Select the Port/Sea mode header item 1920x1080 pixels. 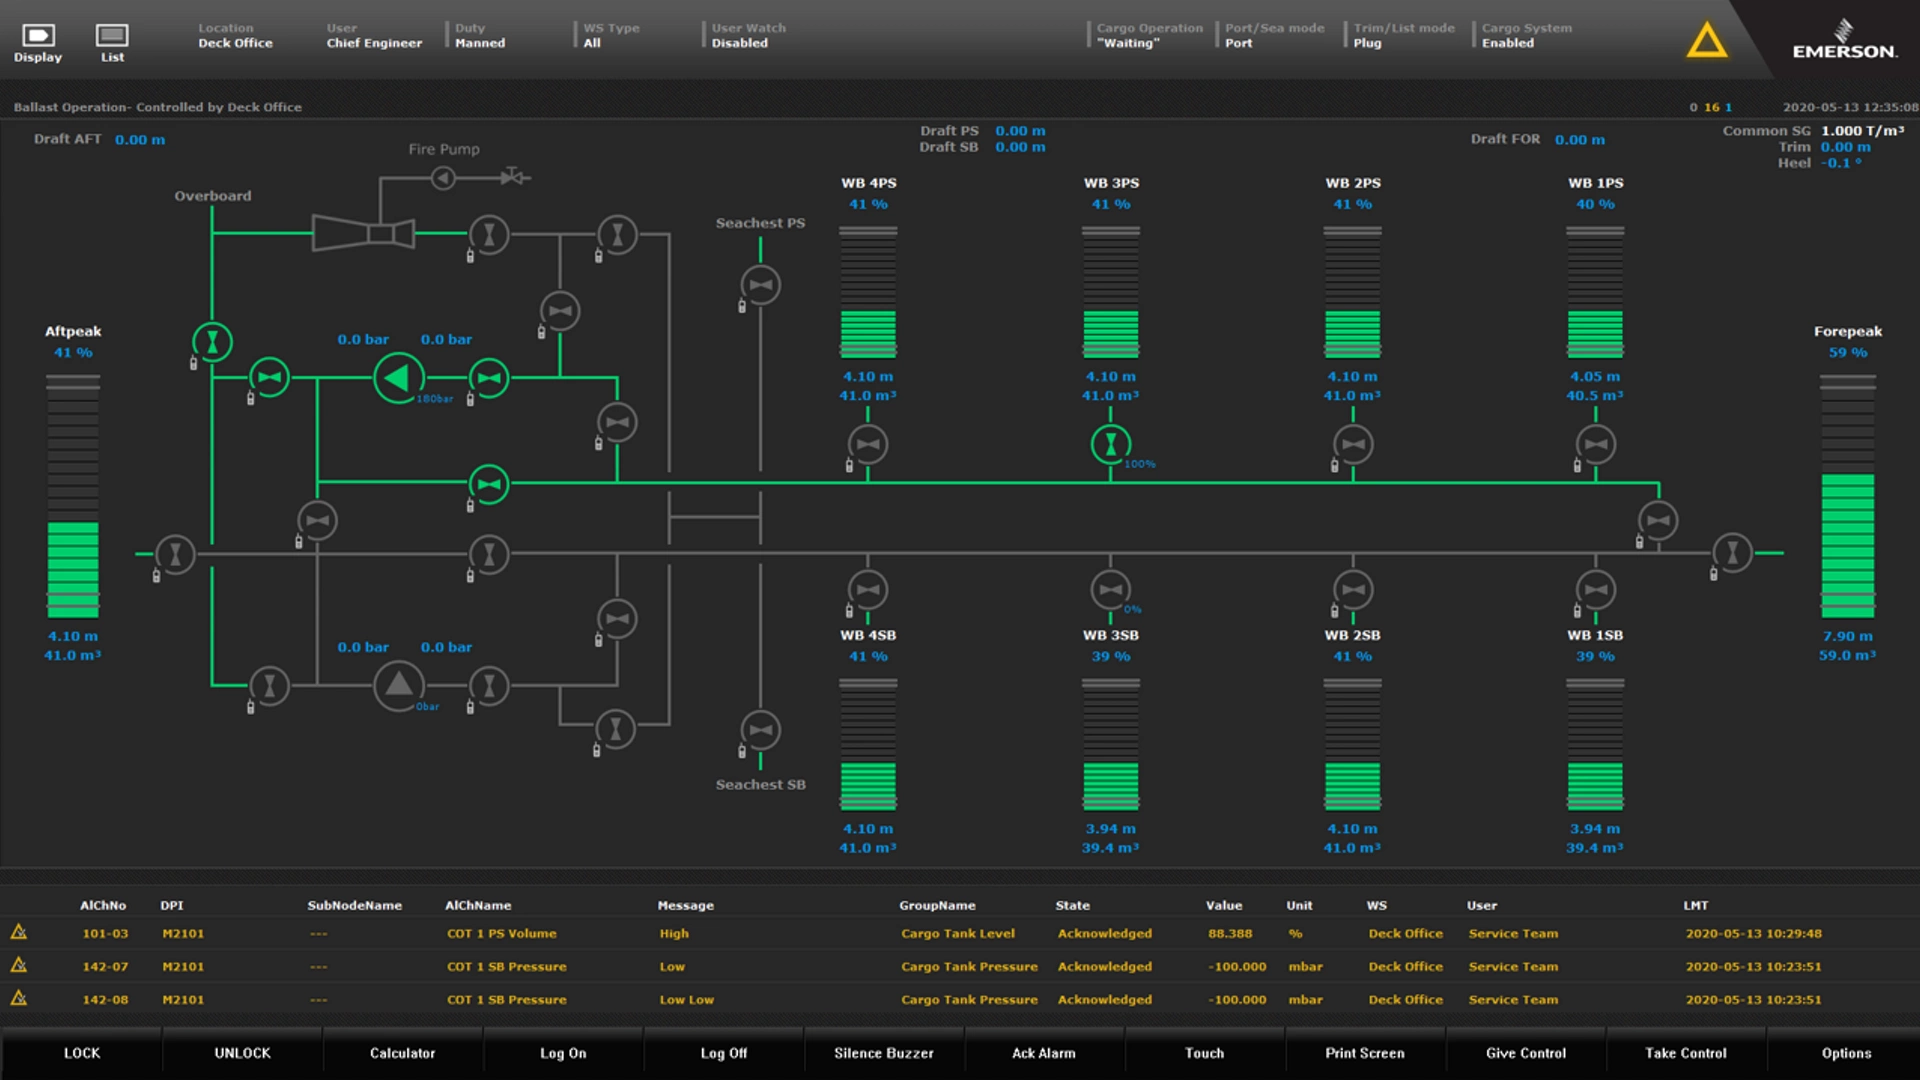point(1273,36)
